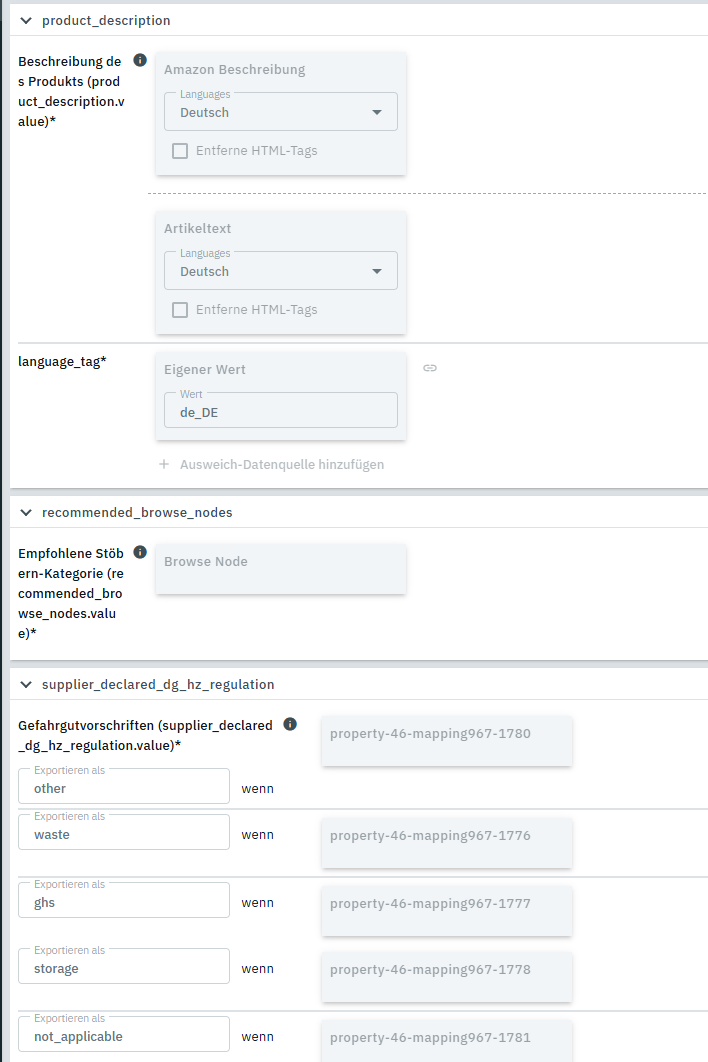Select the property-46-mapping967-1776 card
Image resolution: width=708 pixels, height=1062 pixels.
[447, 841]
